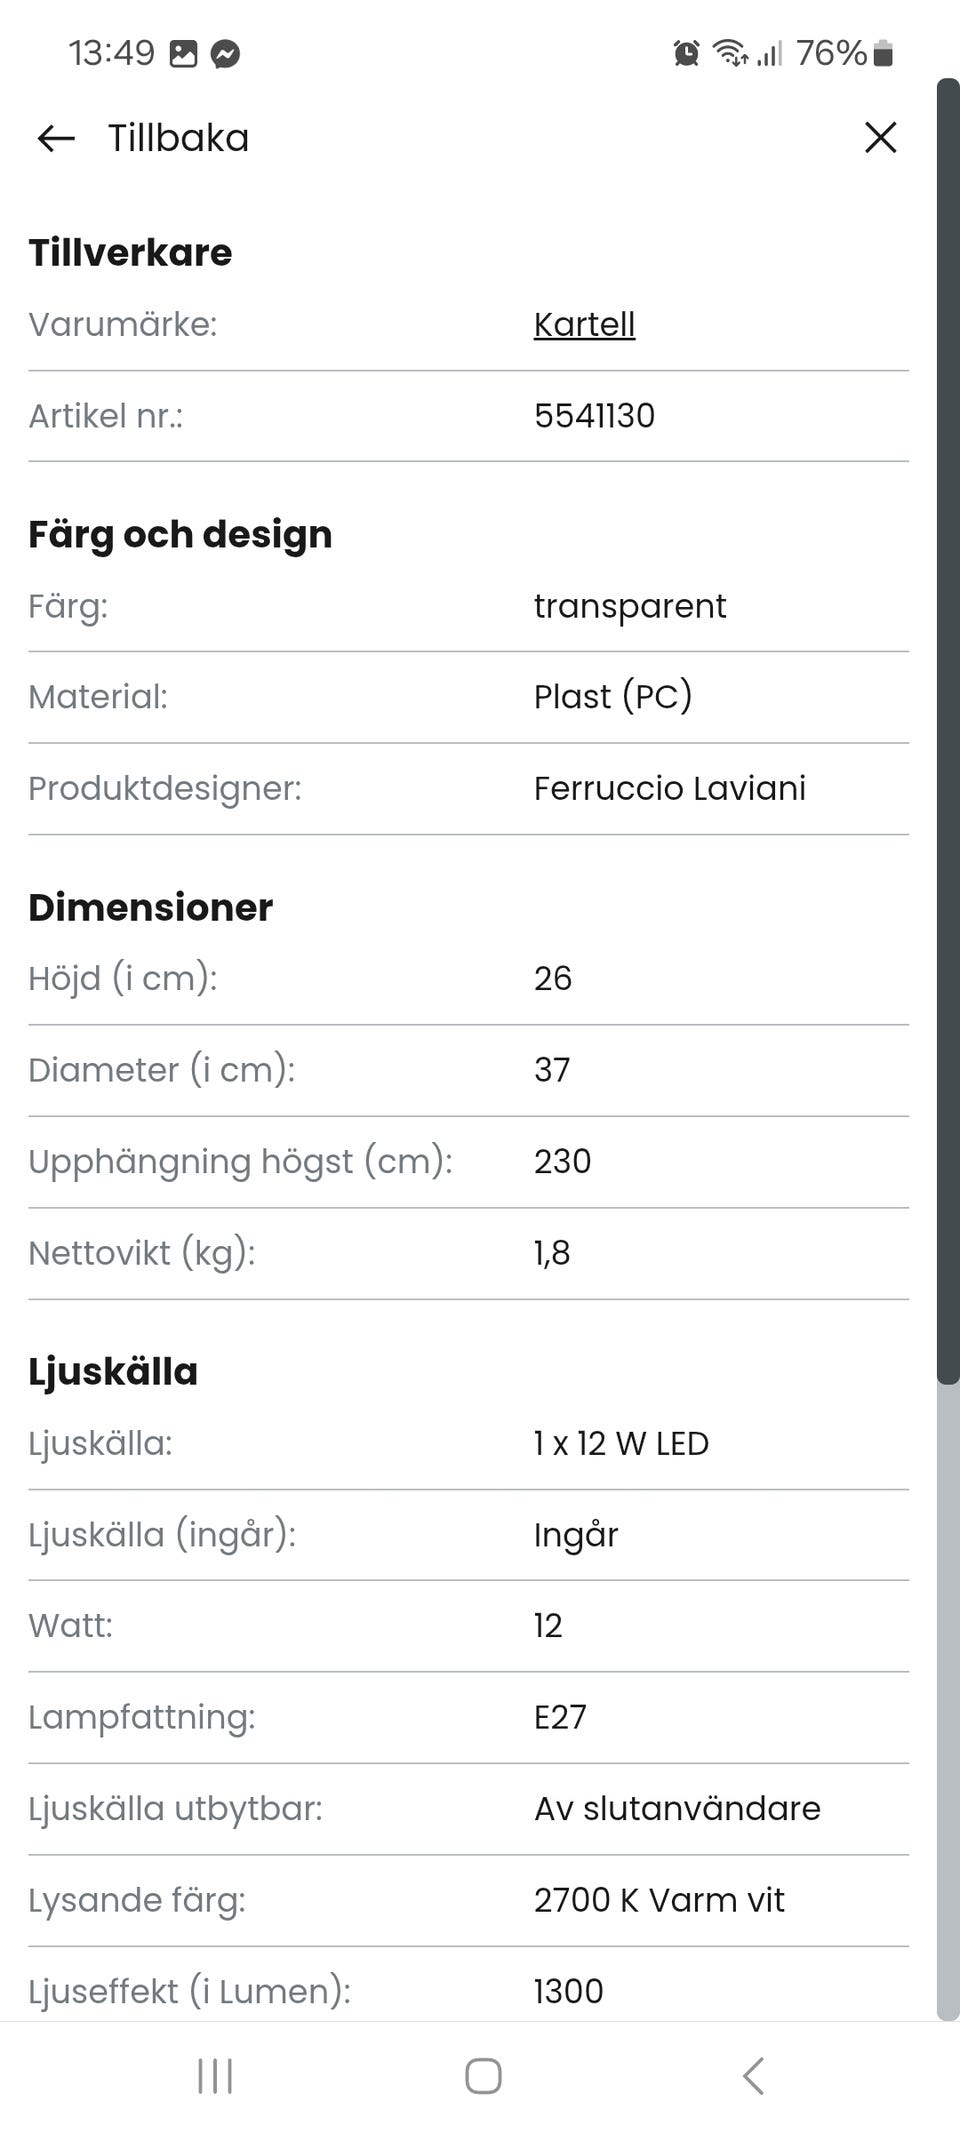Click the vertical scrollbar thumb
The width and height of the screenshot is (960, 2133).
pos(947,730)
